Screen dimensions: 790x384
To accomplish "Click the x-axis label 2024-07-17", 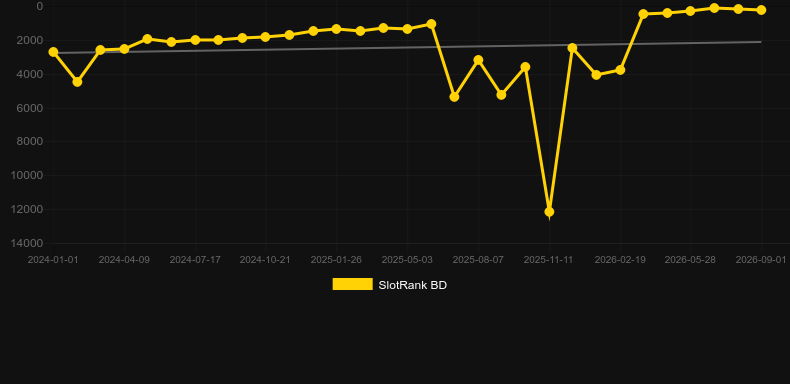I will tap(195, 260).
